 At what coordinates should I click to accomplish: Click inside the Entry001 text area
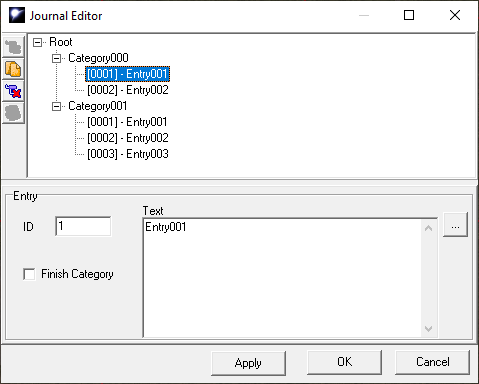click(282, 278)
